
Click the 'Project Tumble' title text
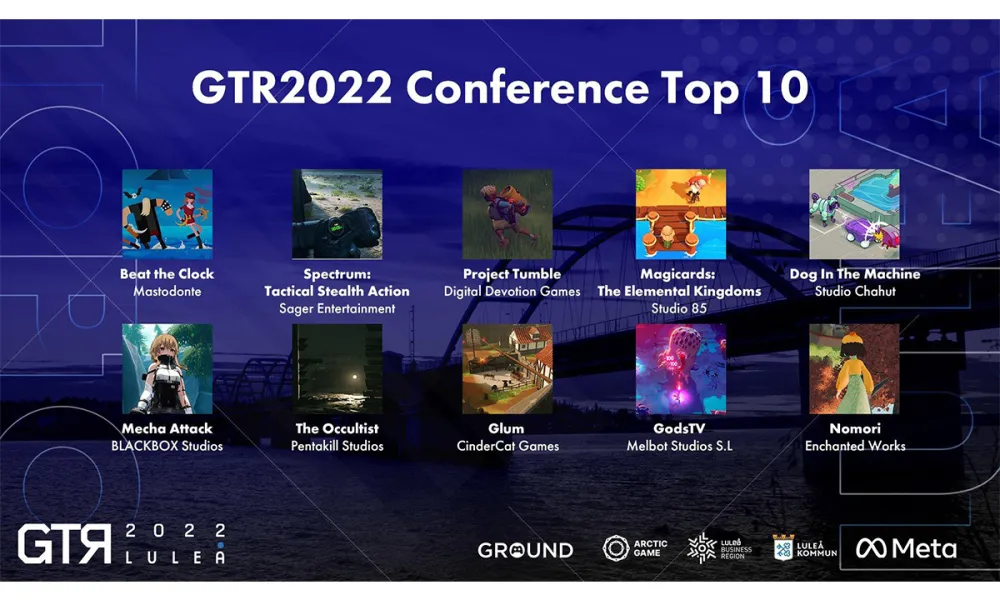[x=512, y=274]
